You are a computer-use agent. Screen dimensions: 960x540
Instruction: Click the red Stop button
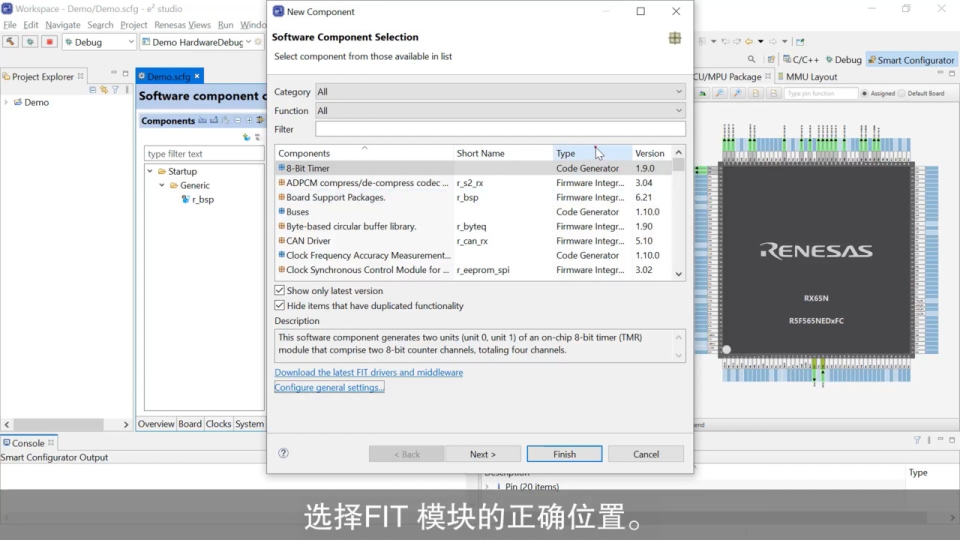pos(50,42)
